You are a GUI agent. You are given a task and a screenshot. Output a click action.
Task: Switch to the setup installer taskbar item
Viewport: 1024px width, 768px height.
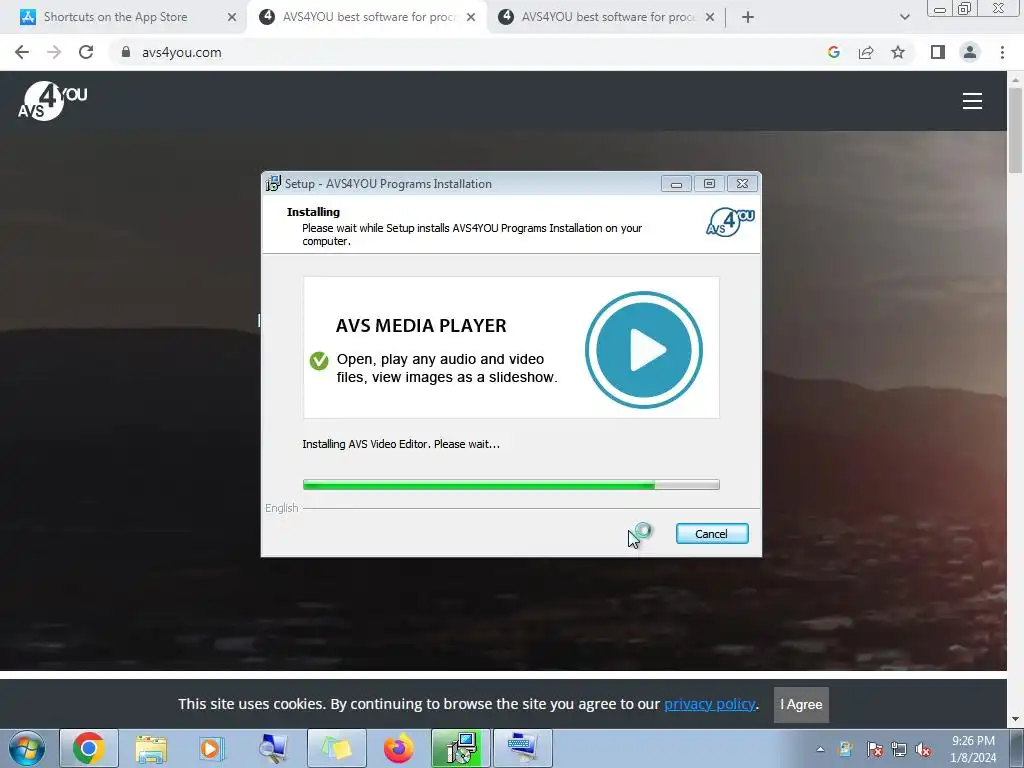pyautogui.click(x=460, y=748)
